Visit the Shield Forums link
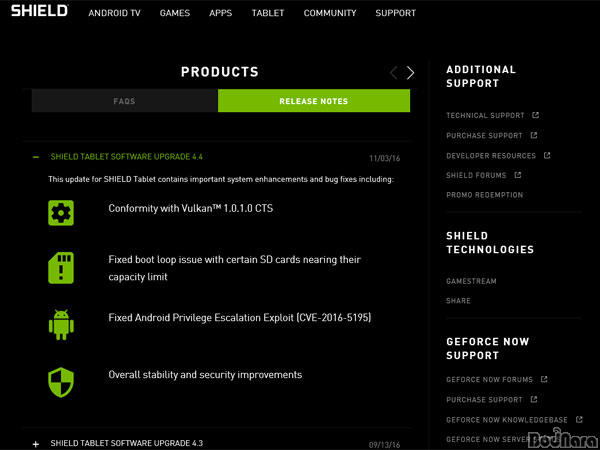The image size is (600, 450). 476,175
